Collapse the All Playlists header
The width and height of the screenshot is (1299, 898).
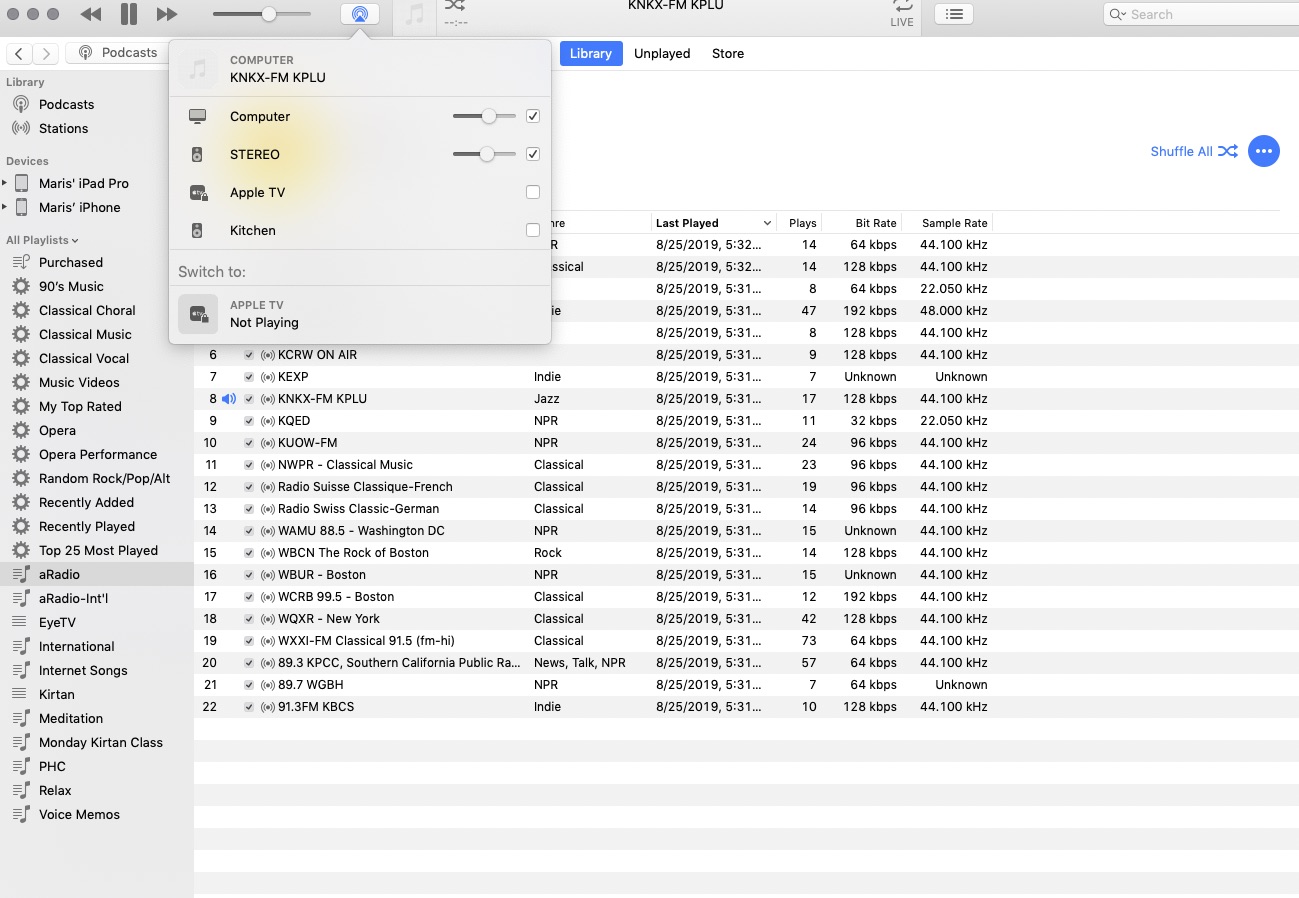(x=42, y=240)
